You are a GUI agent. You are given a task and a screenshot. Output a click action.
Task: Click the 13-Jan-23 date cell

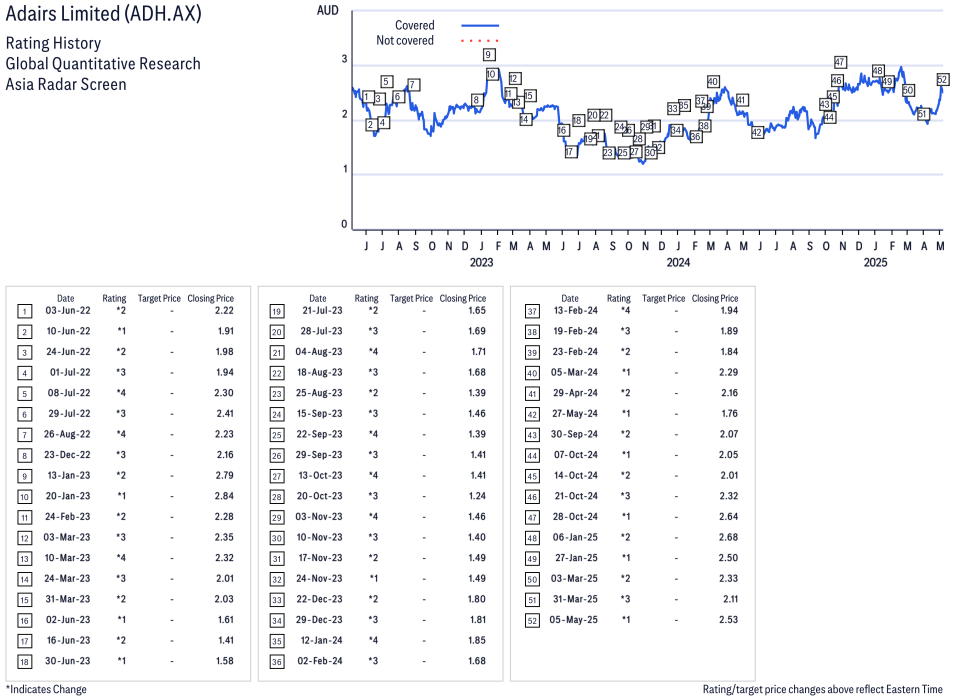[x=69, y=475]
